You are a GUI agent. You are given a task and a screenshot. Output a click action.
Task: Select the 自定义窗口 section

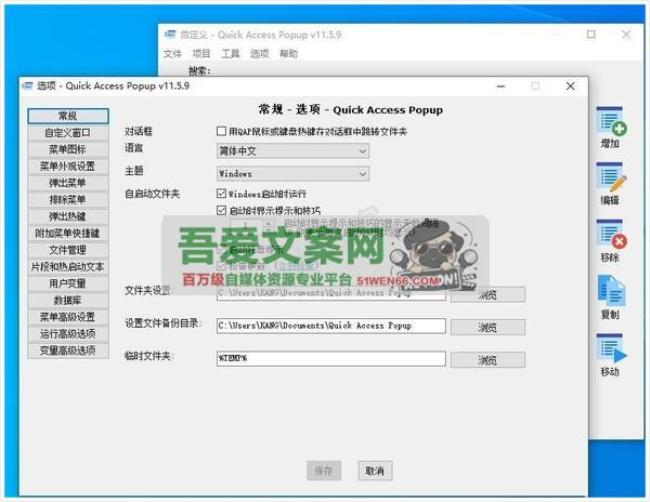pyautogui.click(x=68, y=133)
